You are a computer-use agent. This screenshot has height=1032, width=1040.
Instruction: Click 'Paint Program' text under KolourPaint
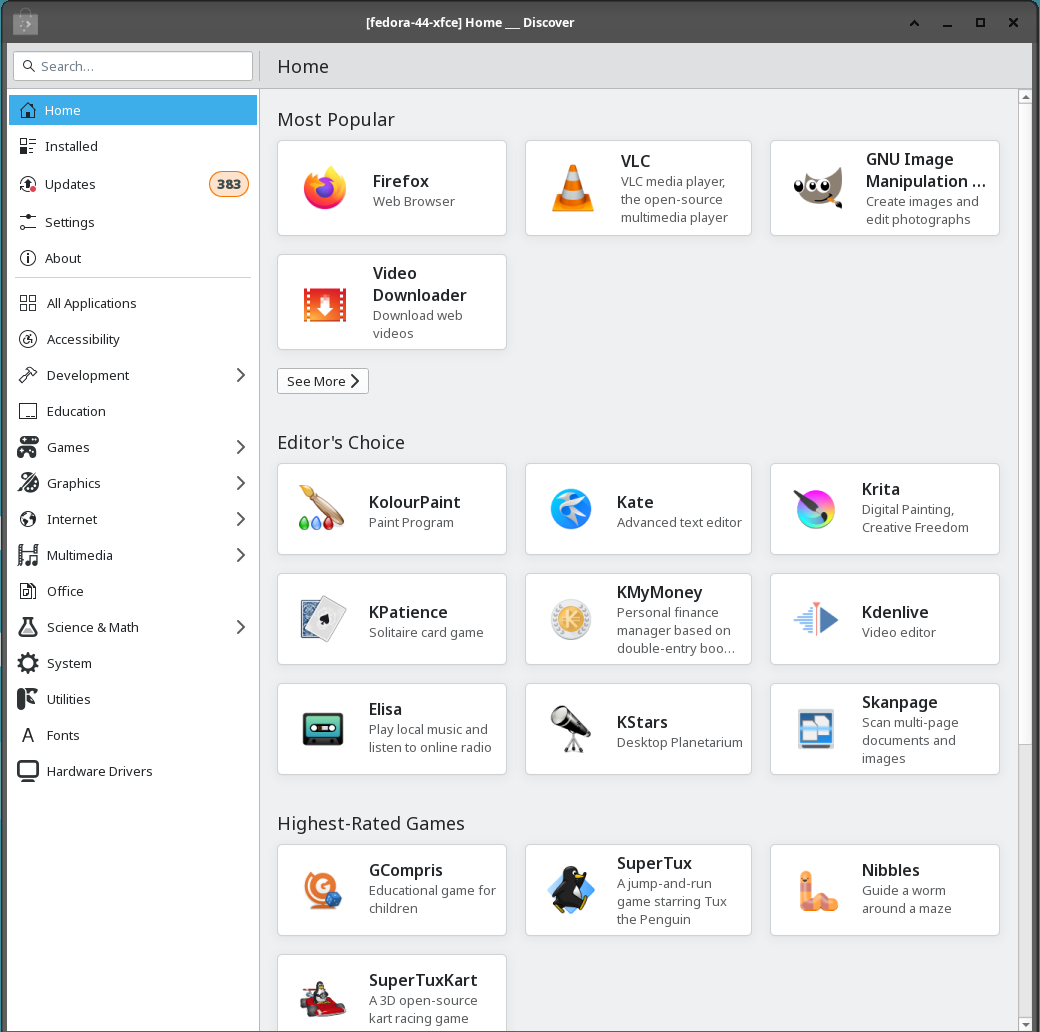(411, 523)
